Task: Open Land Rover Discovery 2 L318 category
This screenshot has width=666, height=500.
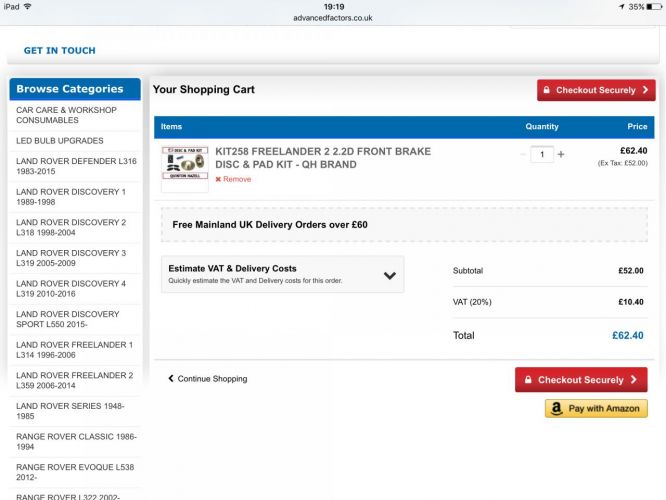Action: click(x=75, y=227)
